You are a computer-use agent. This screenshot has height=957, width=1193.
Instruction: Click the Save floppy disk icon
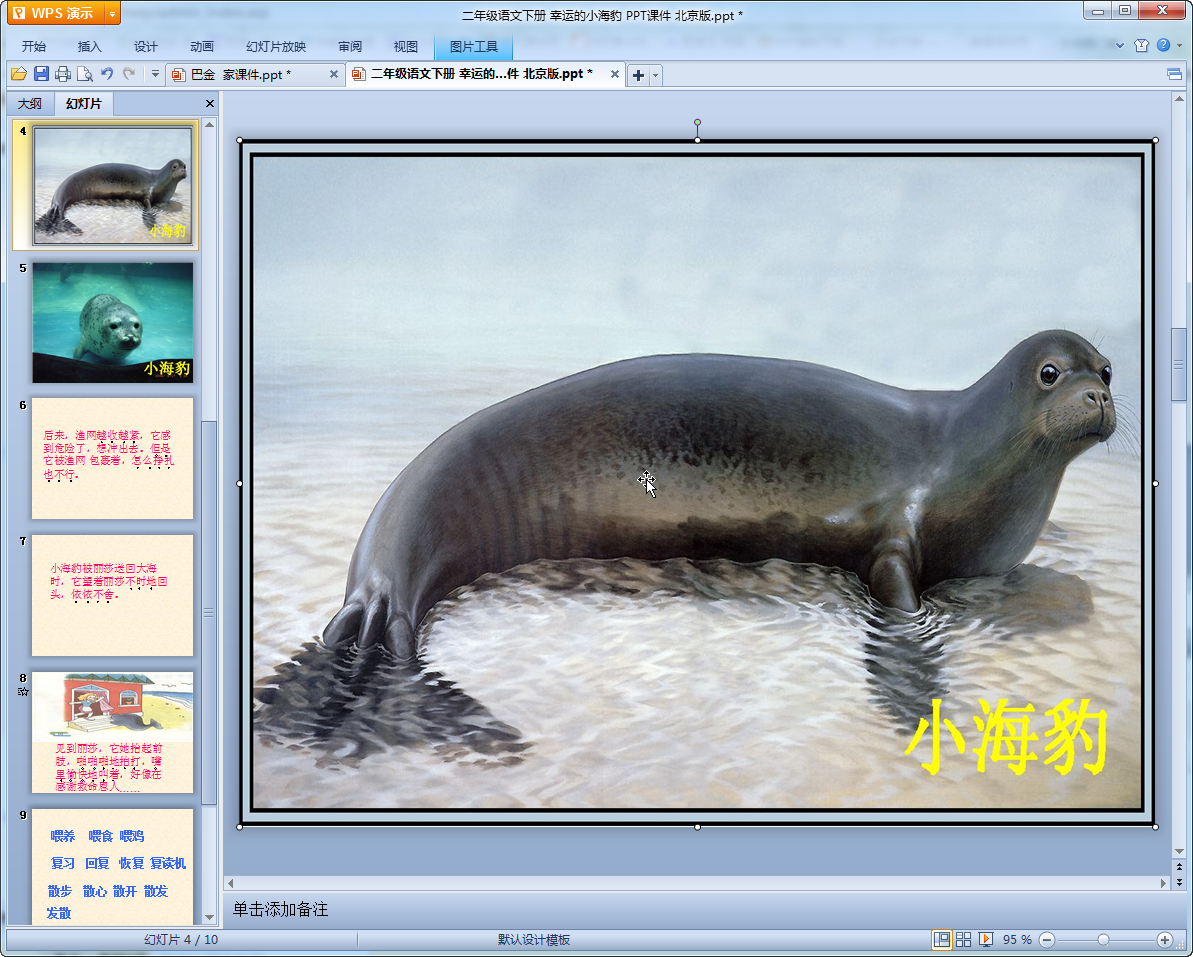[x=41, y=74]
